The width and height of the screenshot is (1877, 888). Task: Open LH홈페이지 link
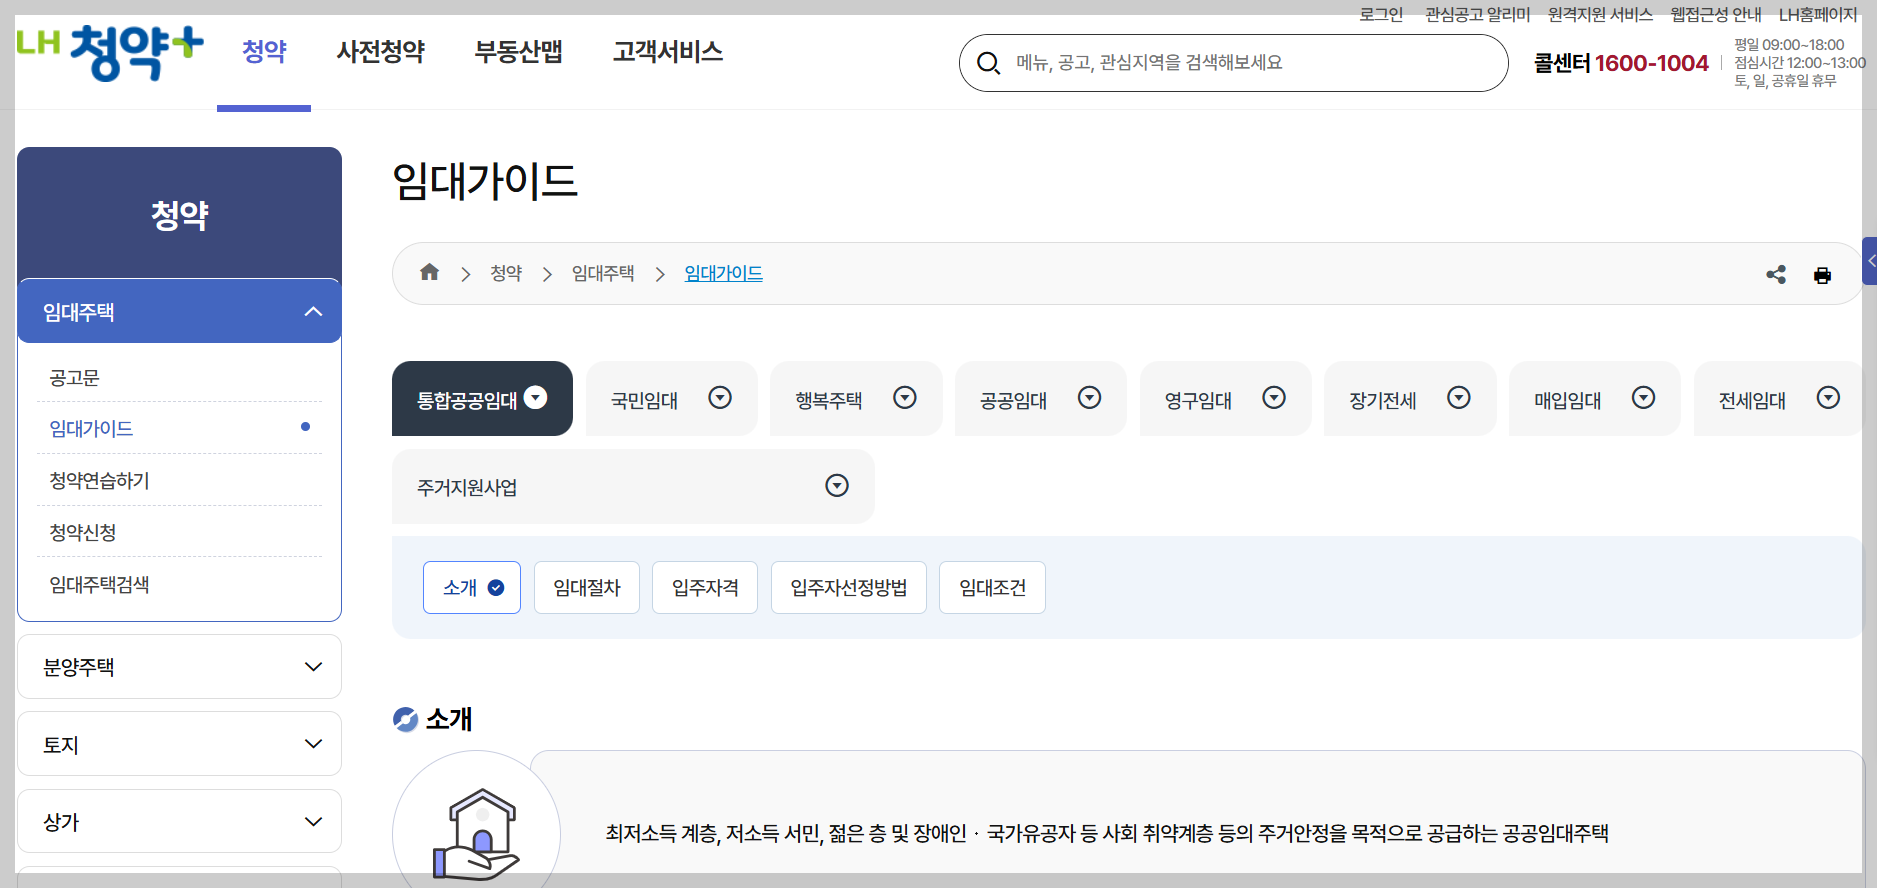pos(1818,14)
